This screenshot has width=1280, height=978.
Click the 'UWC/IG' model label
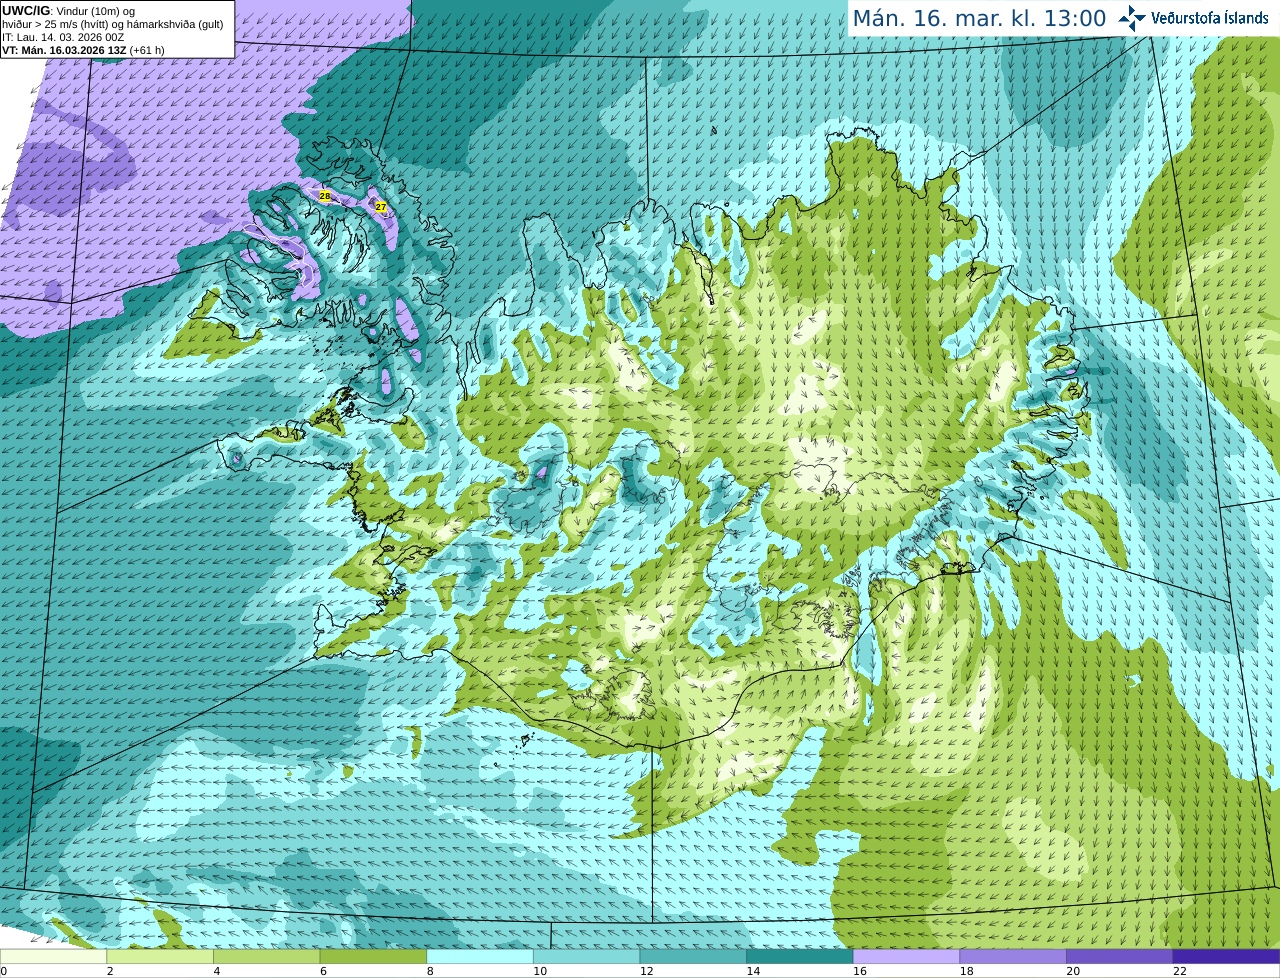25,11
